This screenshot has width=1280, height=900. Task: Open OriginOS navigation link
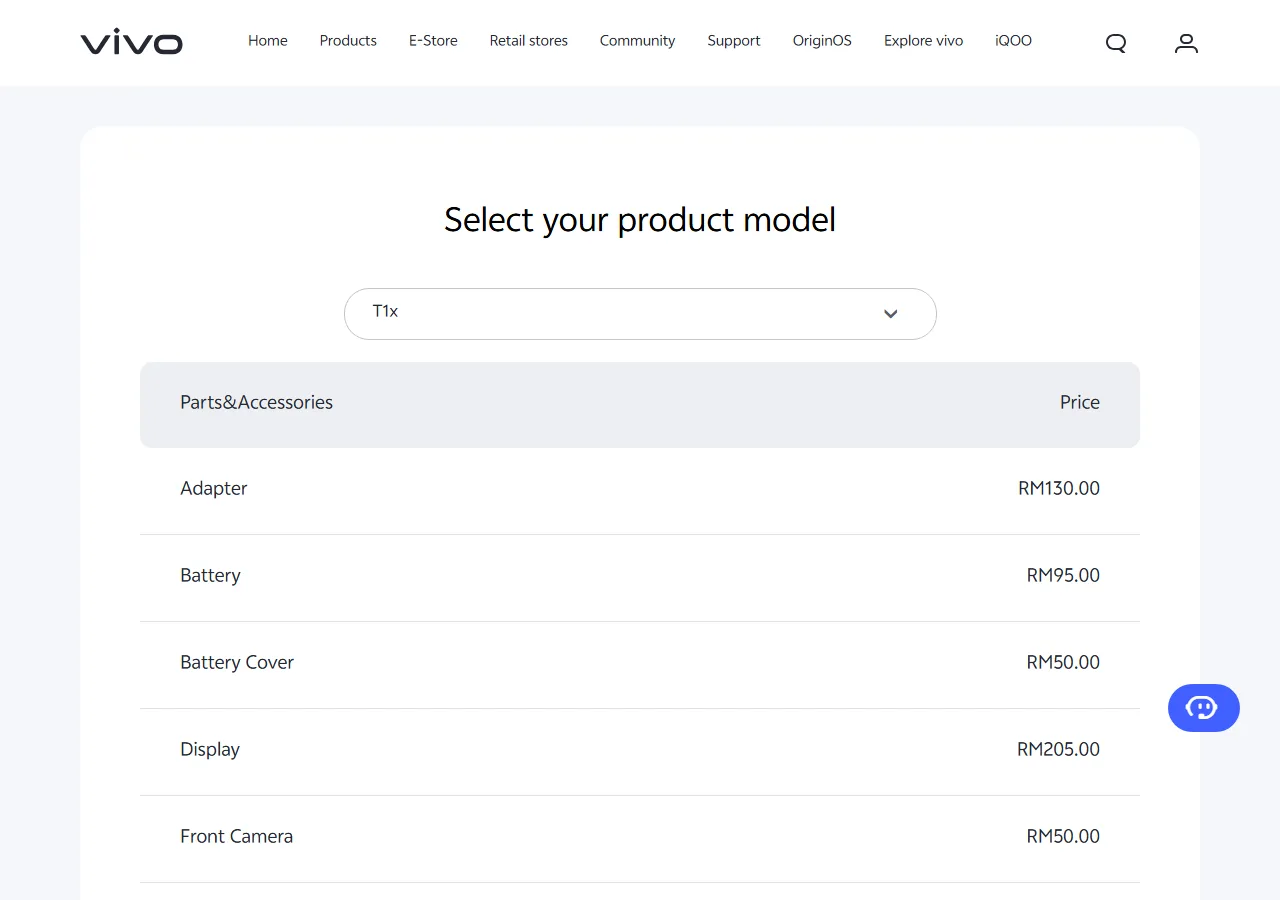click(x=822, y=41)
